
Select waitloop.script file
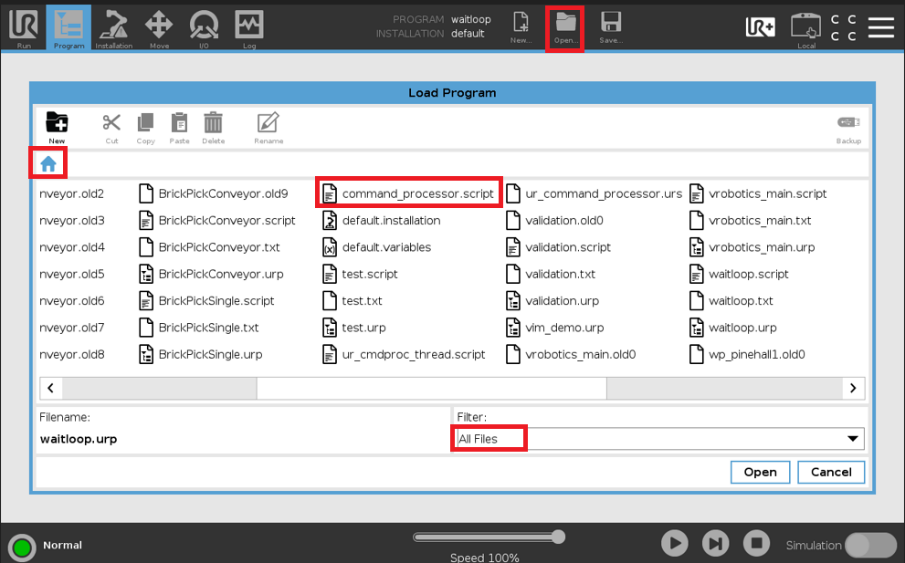[x=739, y=274]
